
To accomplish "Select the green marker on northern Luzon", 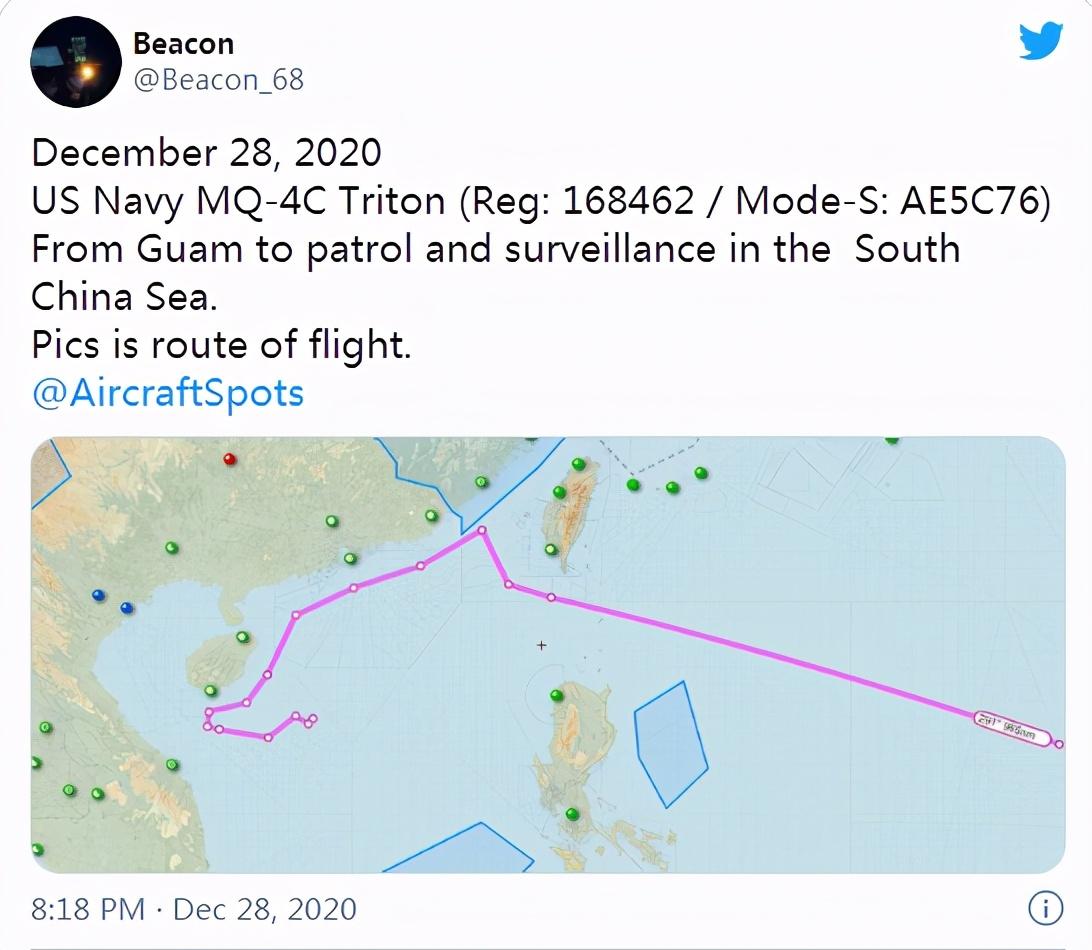I will point(556,695).
